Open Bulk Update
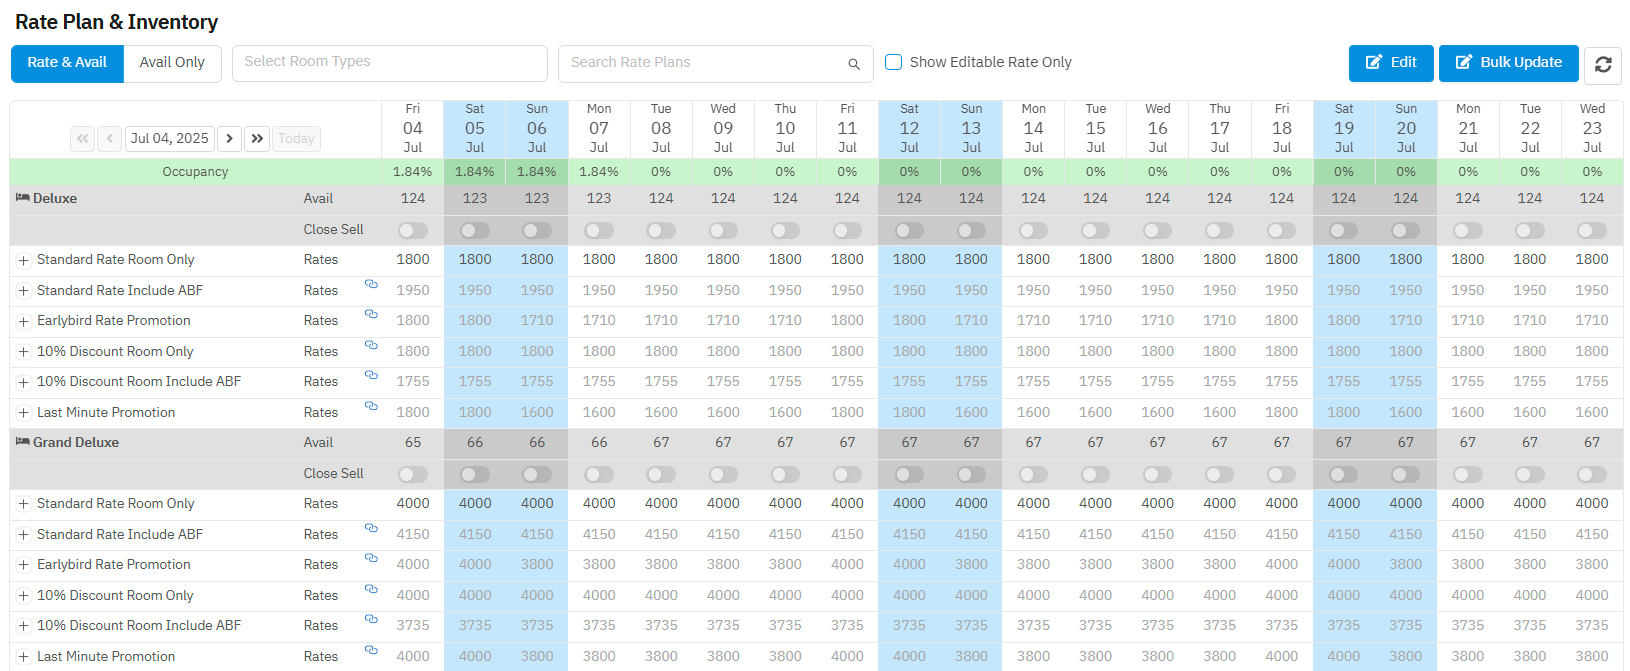1630x671 pixels. tap(1508, 63)
